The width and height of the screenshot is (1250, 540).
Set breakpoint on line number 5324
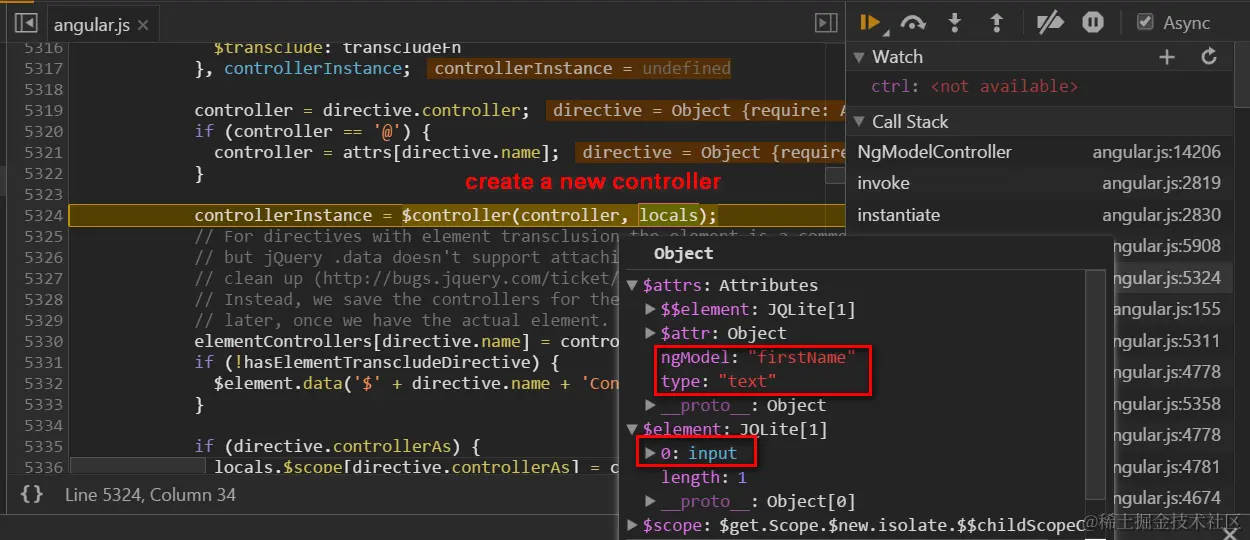coord(43,215)
